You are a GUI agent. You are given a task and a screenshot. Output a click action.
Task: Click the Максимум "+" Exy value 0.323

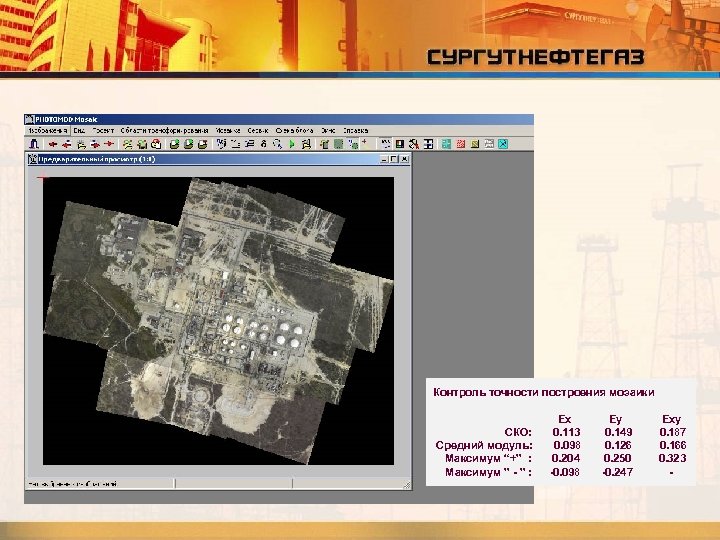tap(672, 458)
